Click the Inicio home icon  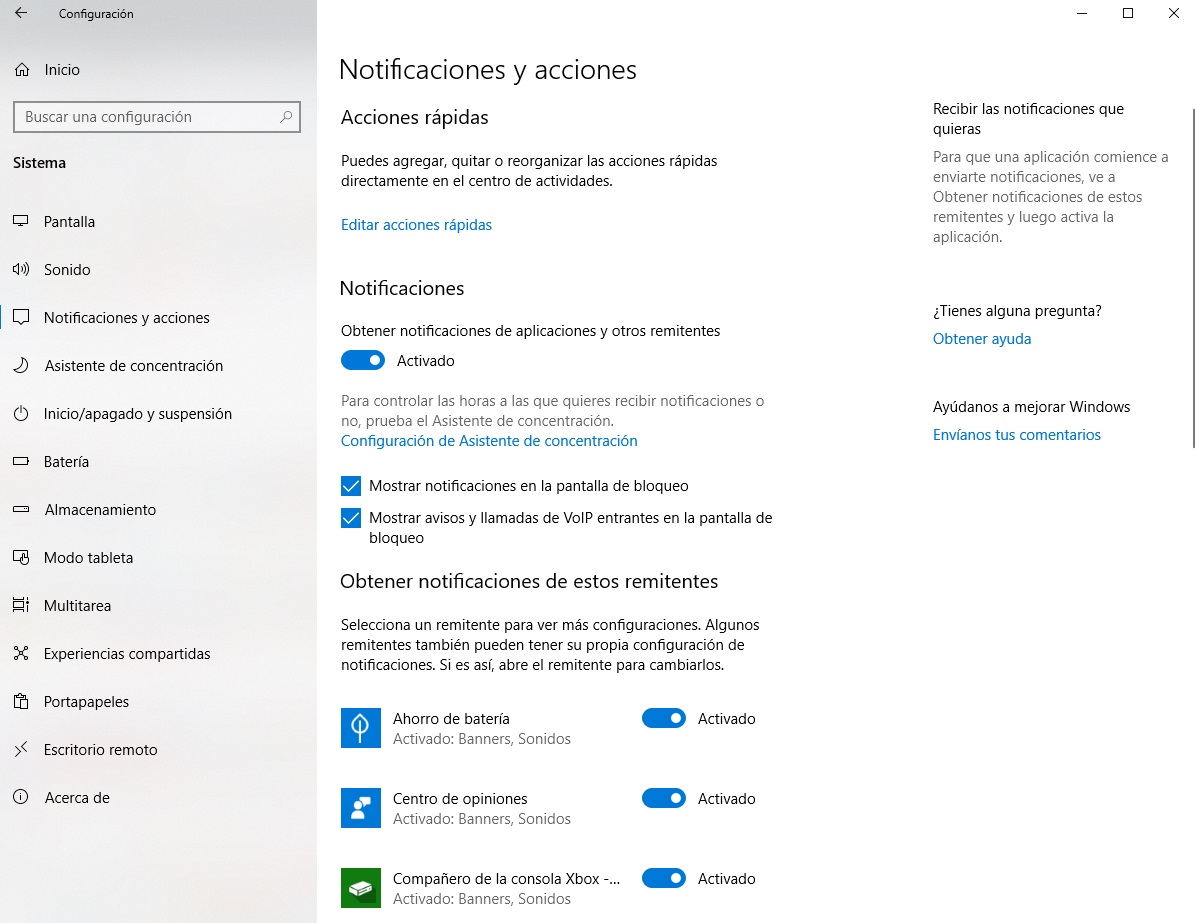pos(21,70)
